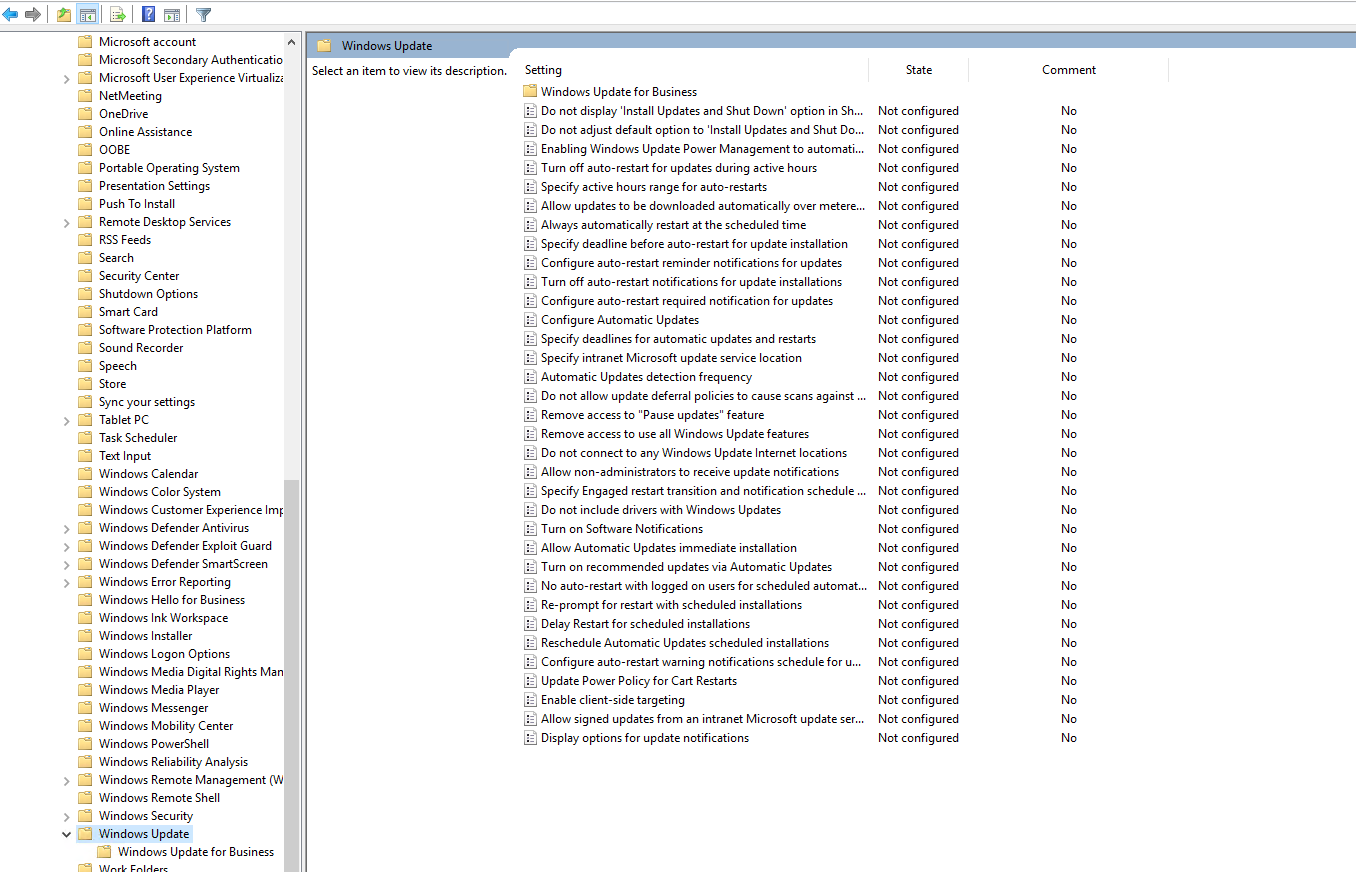1356x872 pixels.
Task: Select 'Turn on recommended updates via Automatic Updates'
Action: tap(686, 567)
